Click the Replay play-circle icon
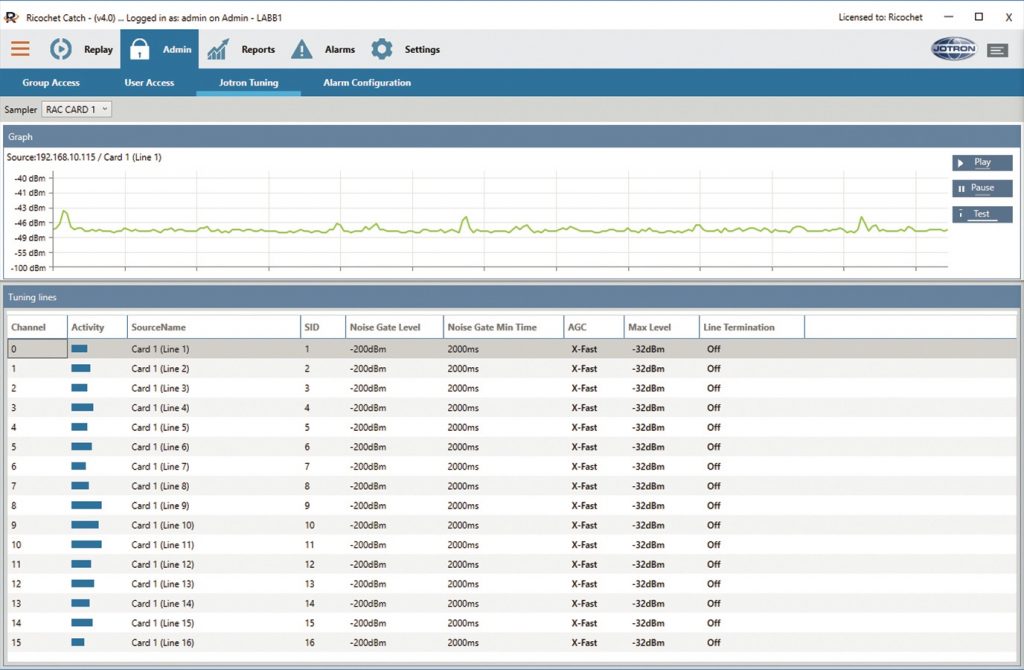 tap(61, 49)
